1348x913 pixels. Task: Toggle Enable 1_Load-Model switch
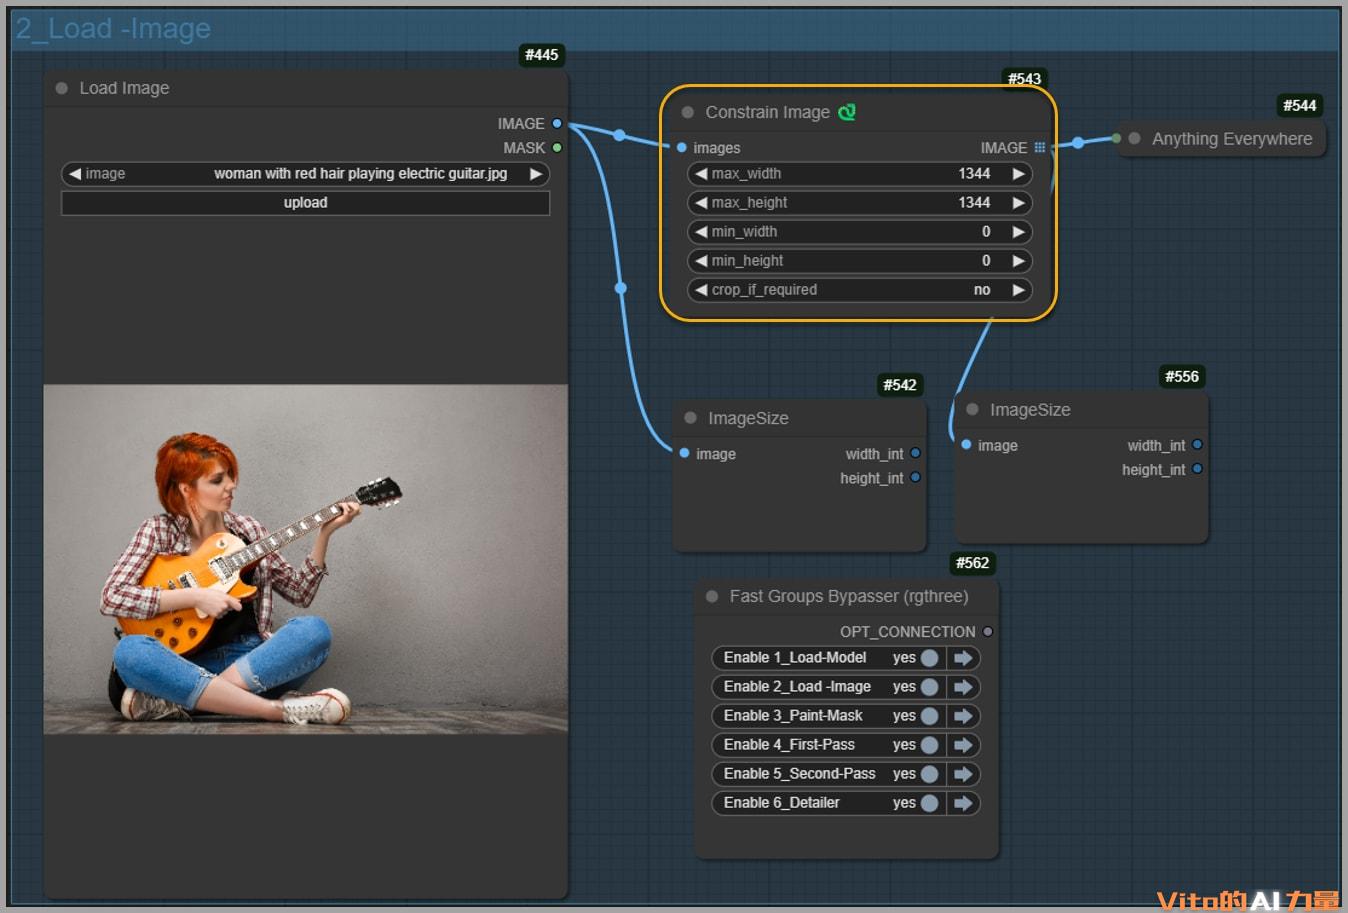tap(929, 658)
